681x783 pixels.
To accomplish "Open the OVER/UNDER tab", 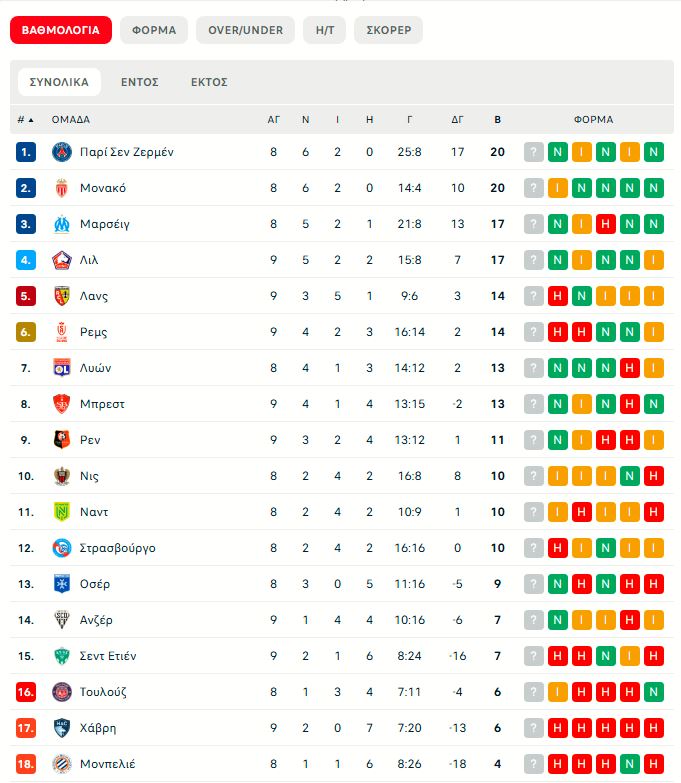I will pyautogui.click(x=245, y=30).
